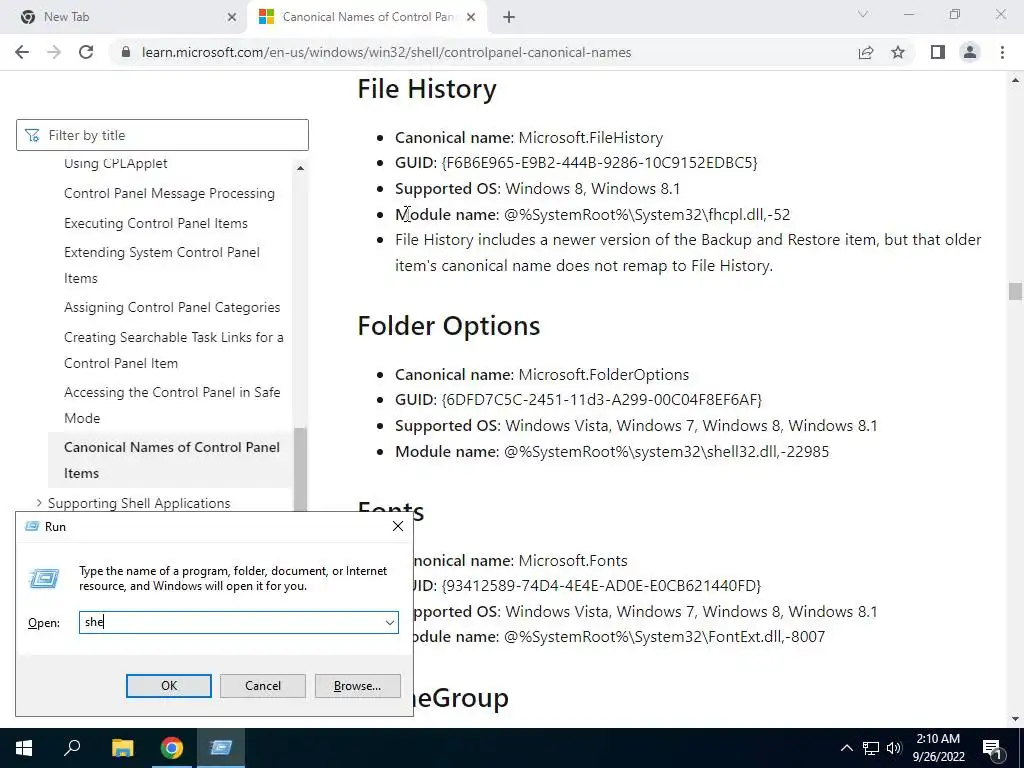Click the text Microsoft.Fonts
Image resolution: width=1024 pixels, height=768 pixels.
pos(573,561)
